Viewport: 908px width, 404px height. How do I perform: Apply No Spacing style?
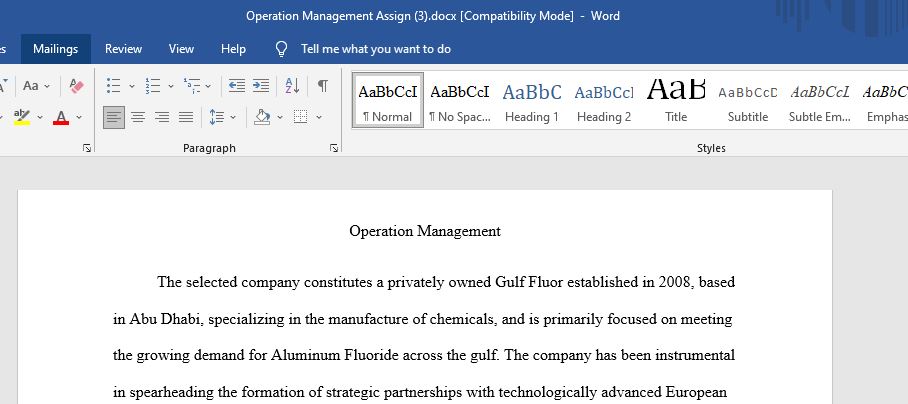click(460, 100)
